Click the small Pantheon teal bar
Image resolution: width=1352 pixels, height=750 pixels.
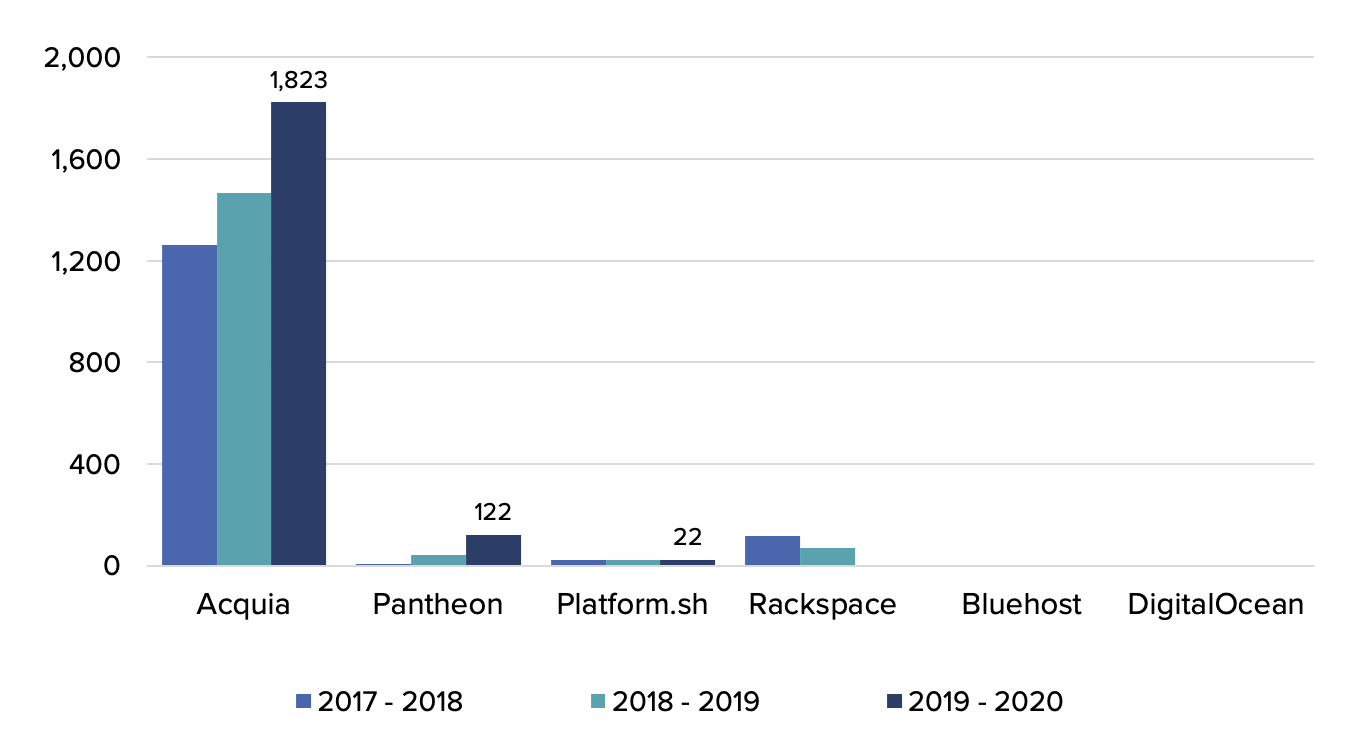coord(436,557)
